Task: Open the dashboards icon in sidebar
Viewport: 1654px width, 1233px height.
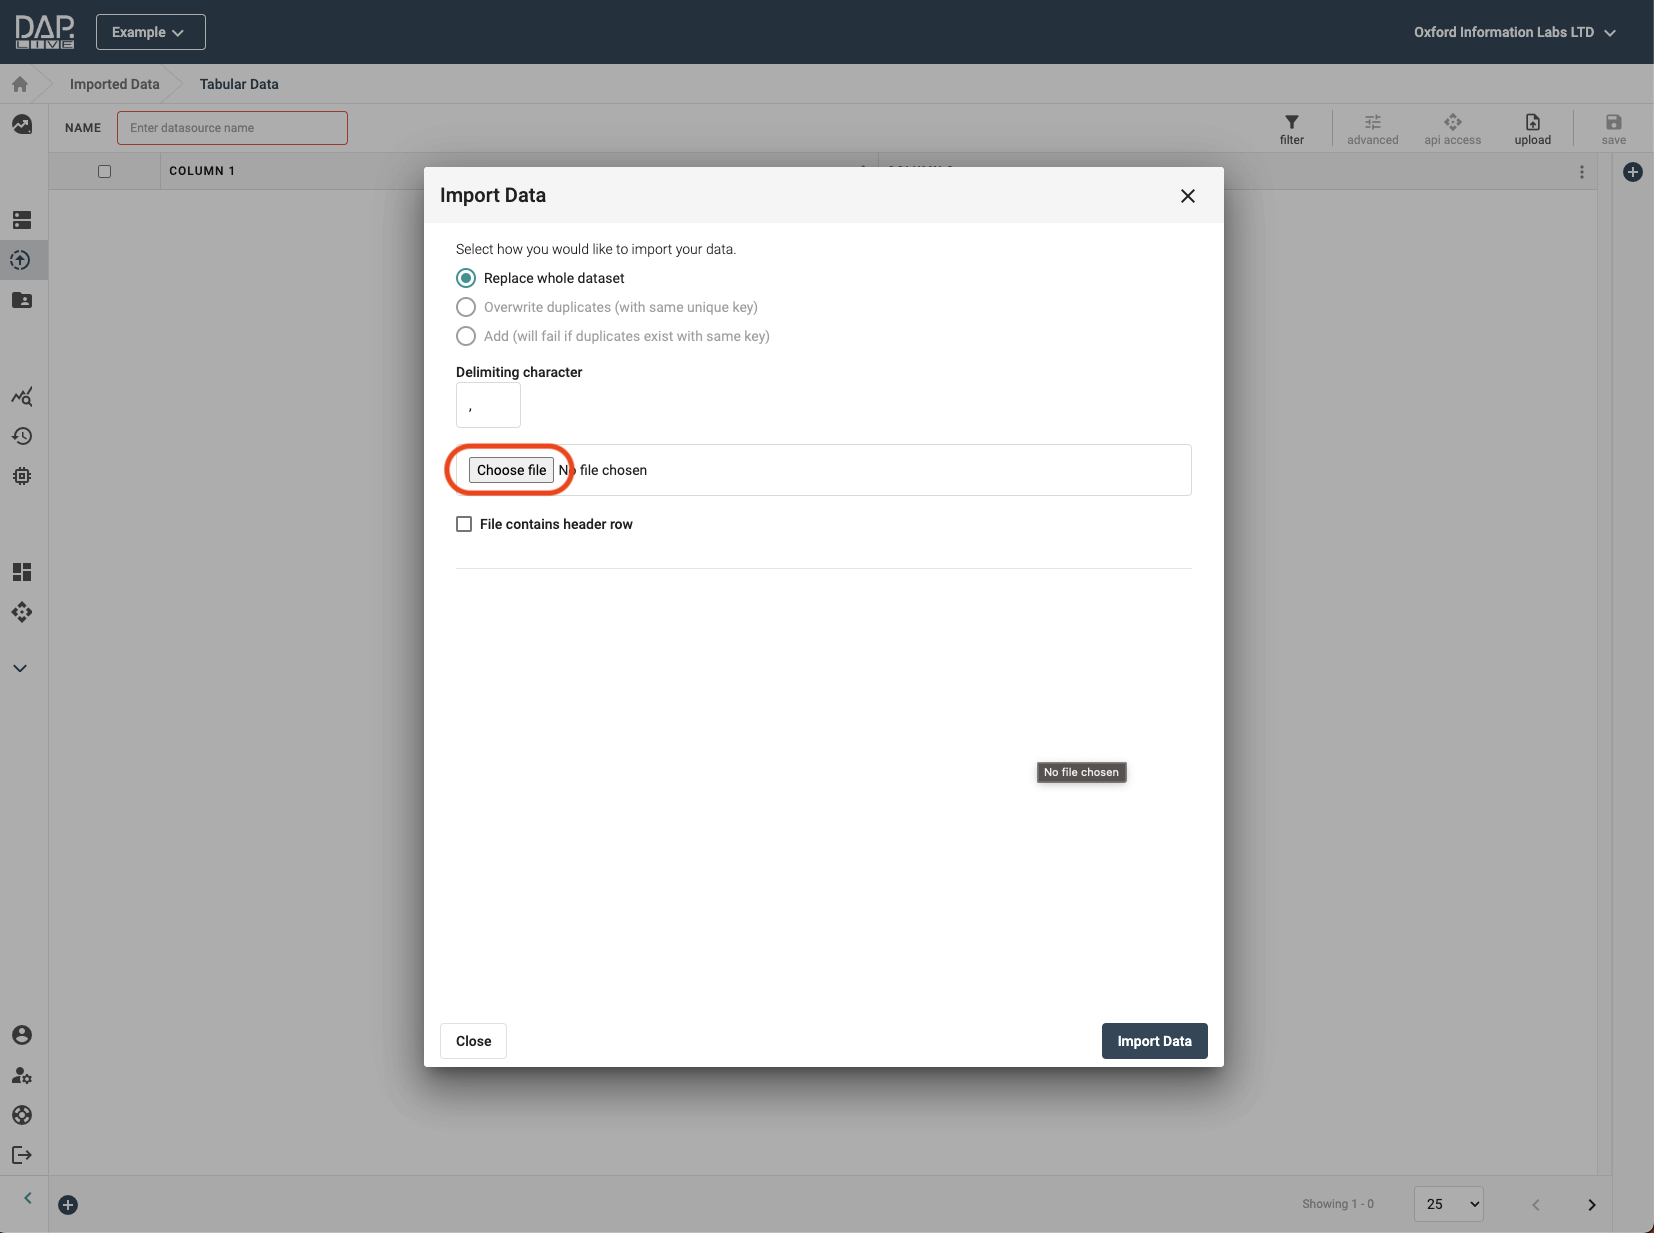Action: (22, 572)
